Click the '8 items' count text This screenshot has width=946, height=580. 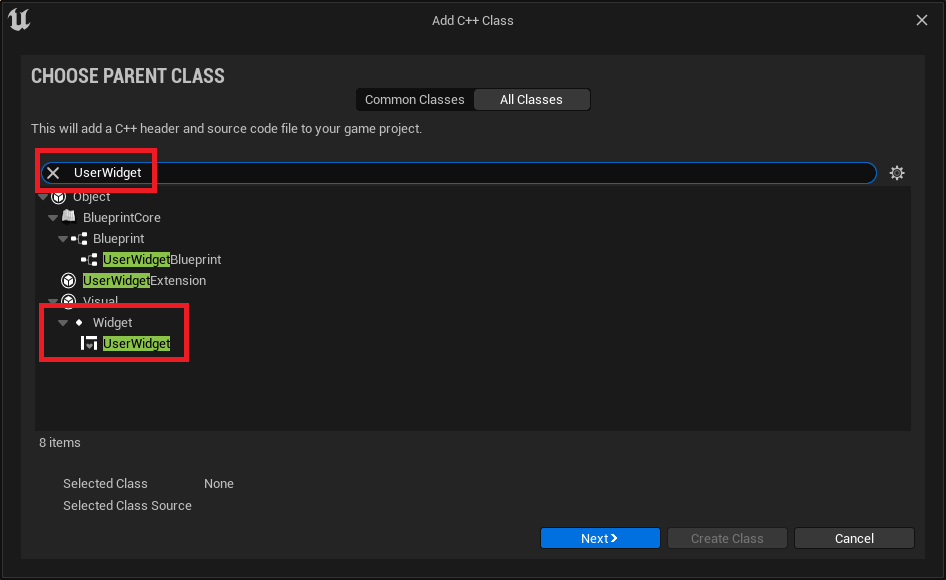tap(60, 442)
